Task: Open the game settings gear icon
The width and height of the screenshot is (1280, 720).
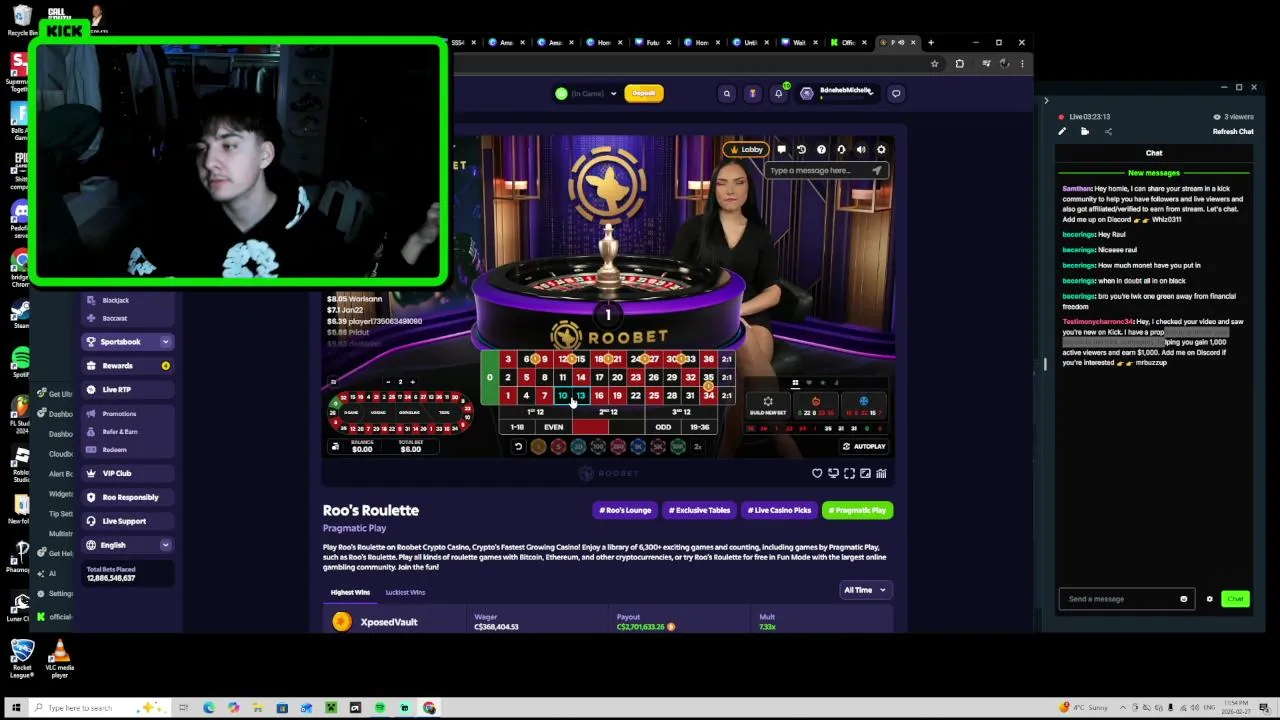Action: click(881, 149)
